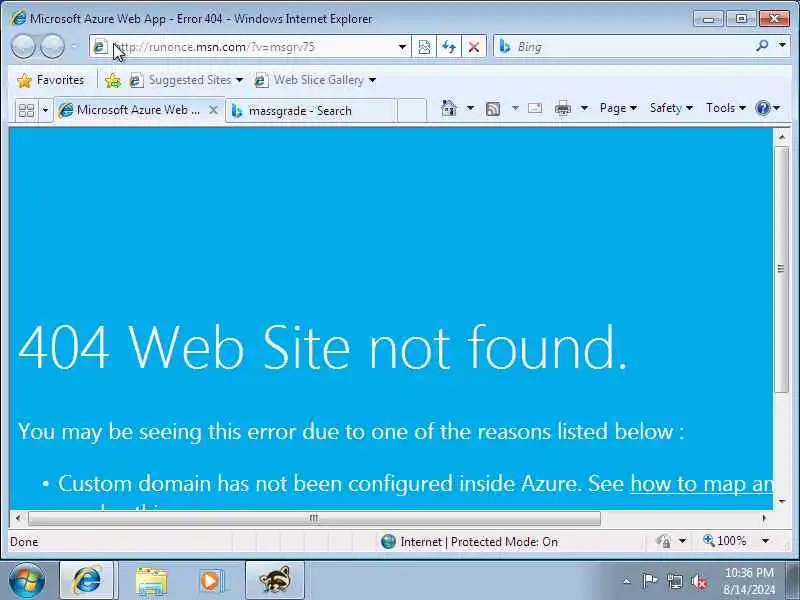The width and height of the screenshot is (800, 600).
Task: Switch to massgrade - Search tab
Action: click(x=310, y=111)
